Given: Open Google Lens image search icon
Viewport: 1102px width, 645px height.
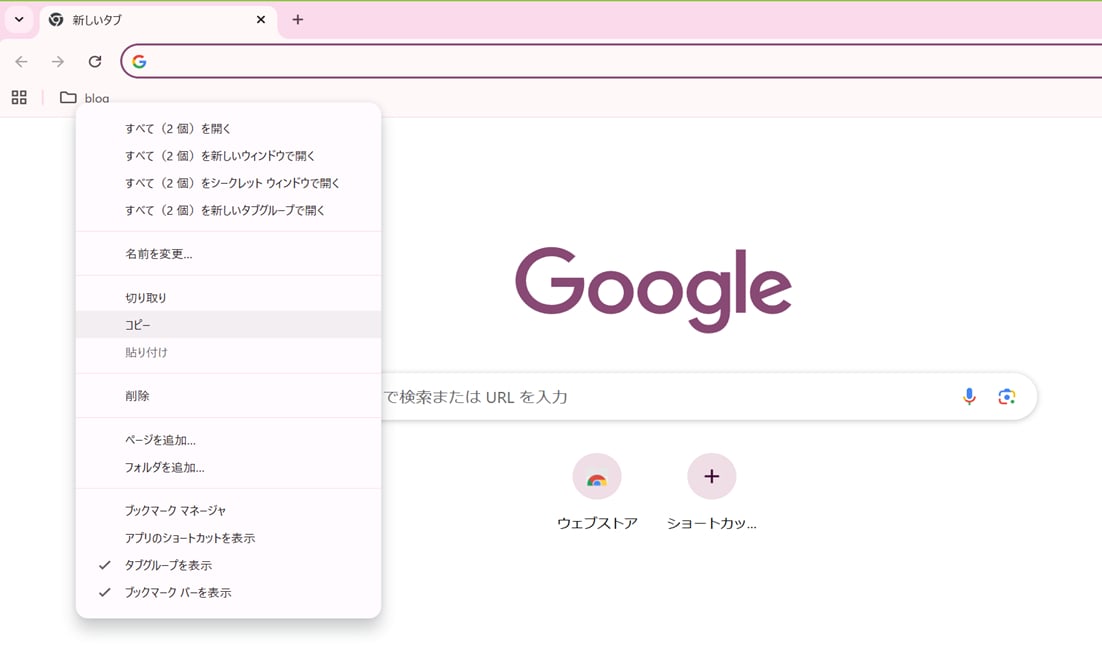Looking at the screenshot, I should pos(1006,397).
